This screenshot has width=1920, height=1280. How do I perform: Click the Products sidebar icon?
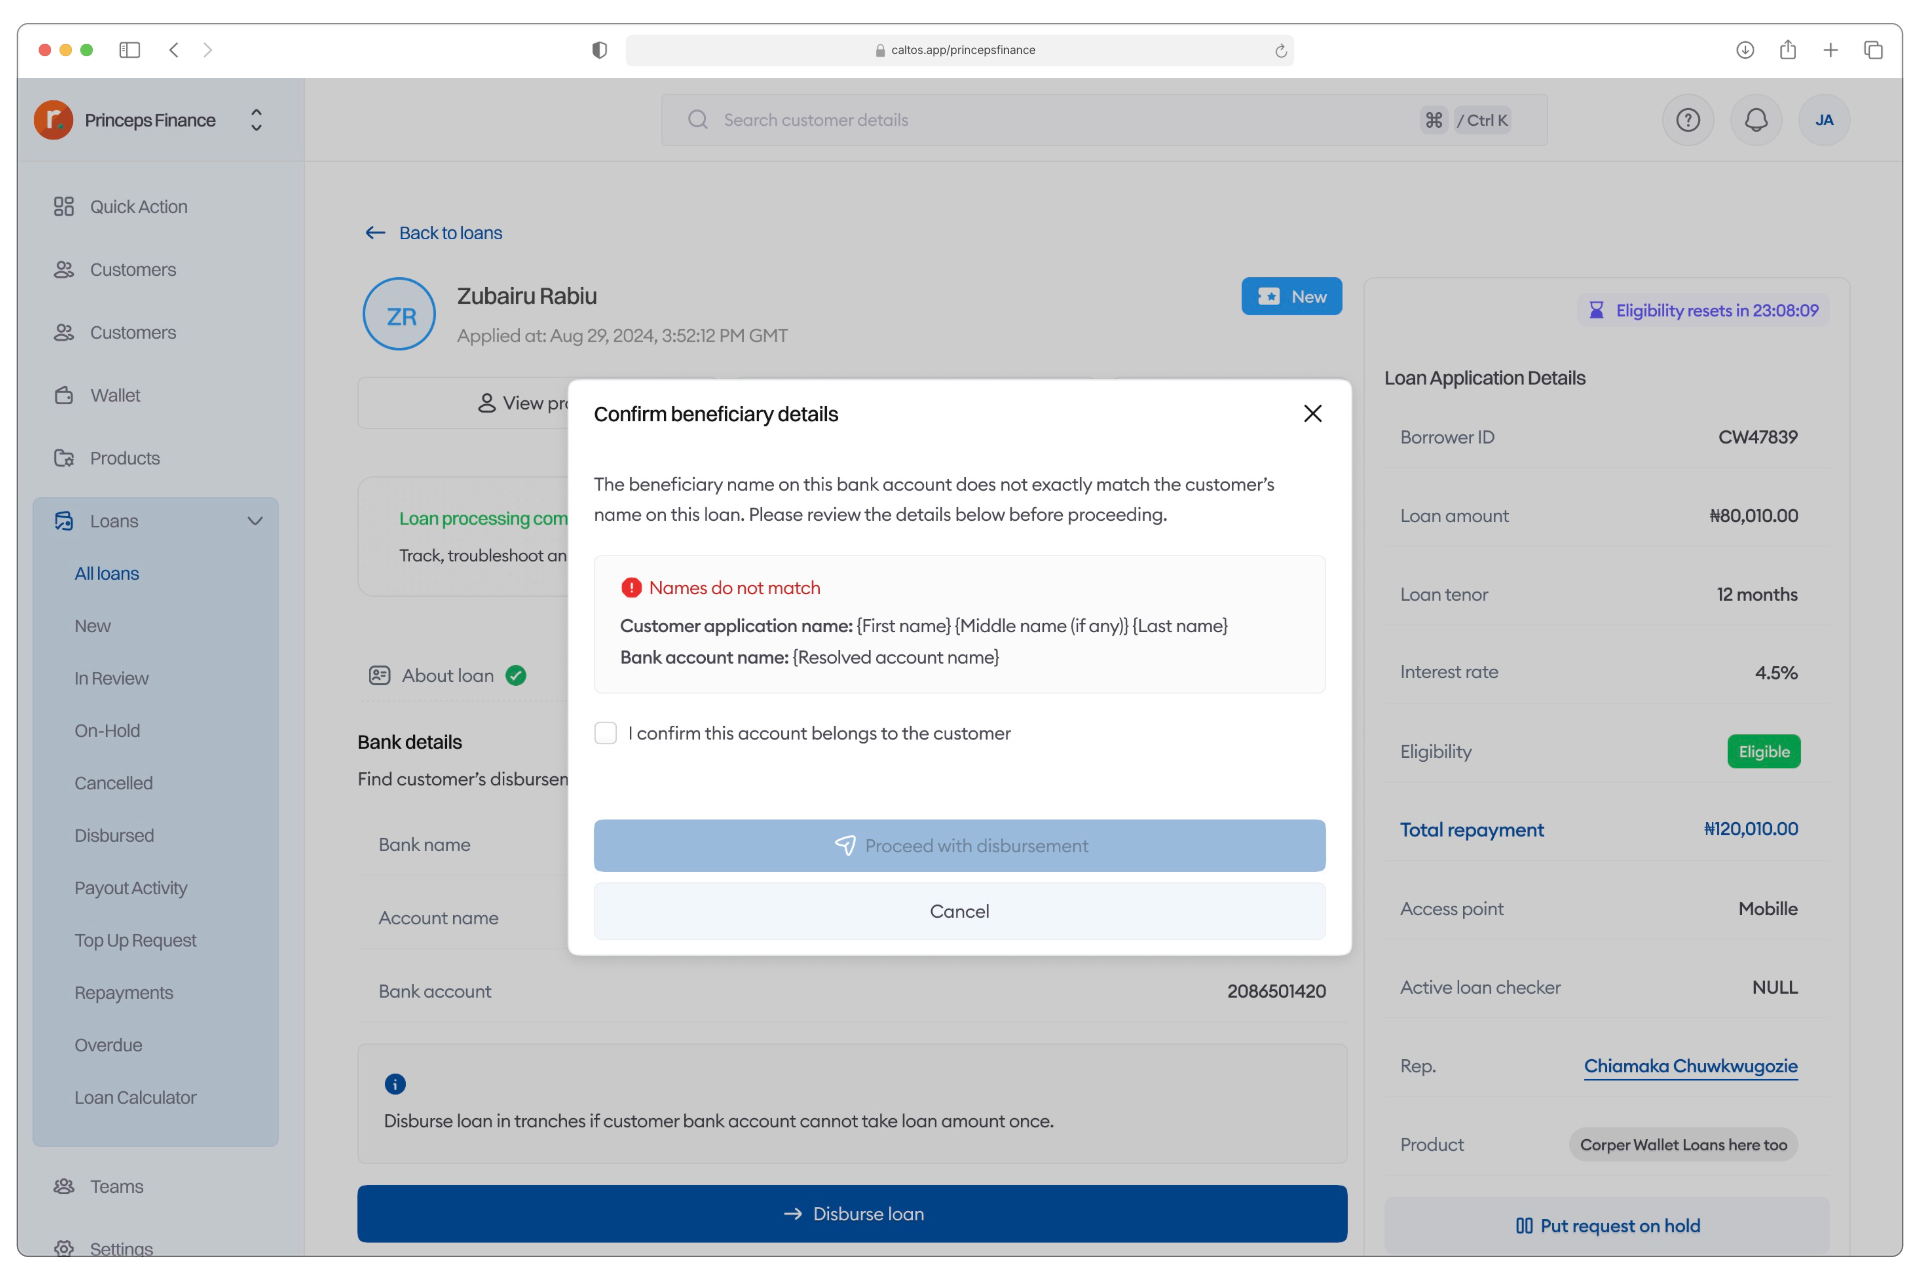64,458
